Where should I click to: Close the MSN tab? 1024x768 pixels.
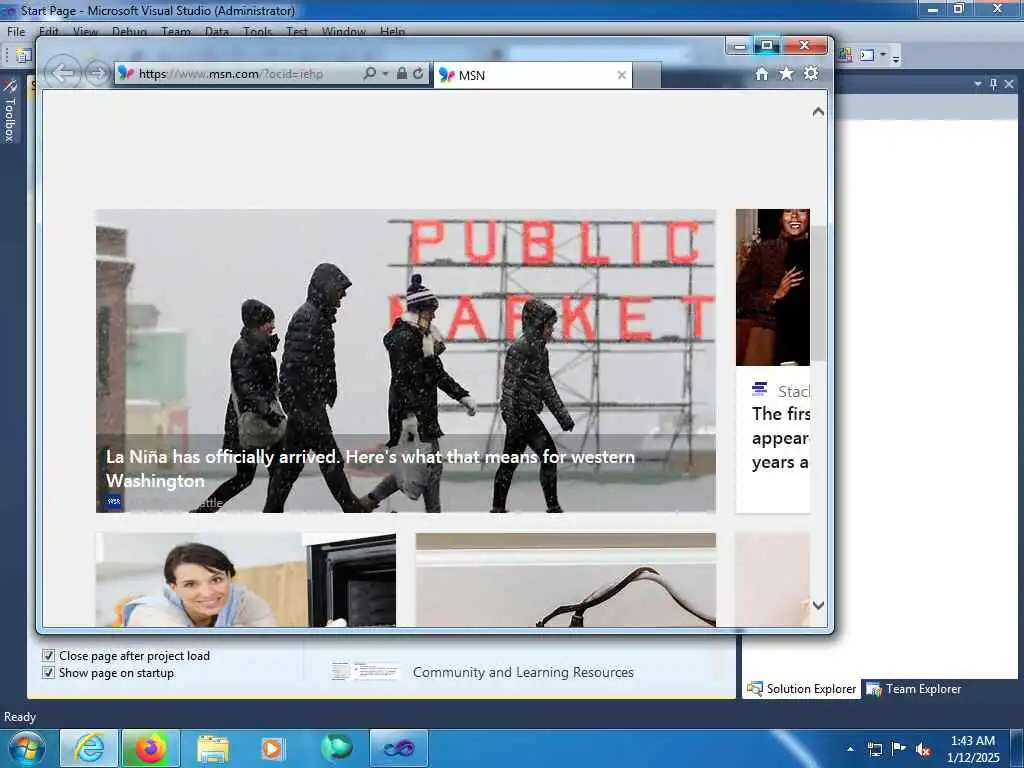coord(622,75)
